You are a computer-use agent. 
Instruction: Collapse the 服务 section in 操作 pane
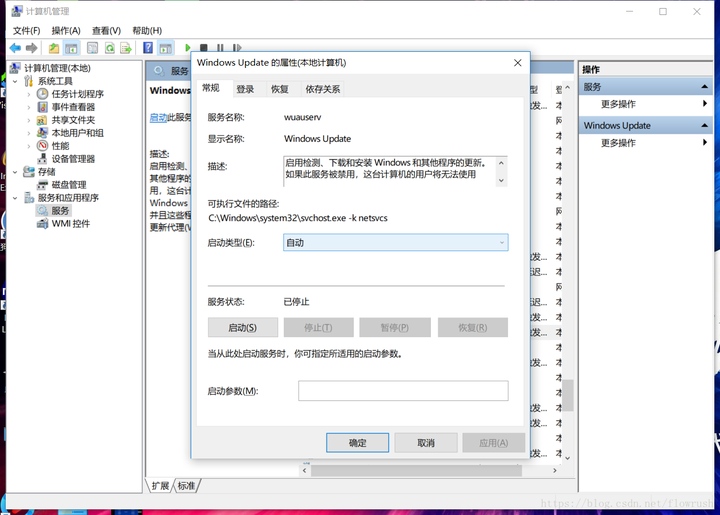704,87
